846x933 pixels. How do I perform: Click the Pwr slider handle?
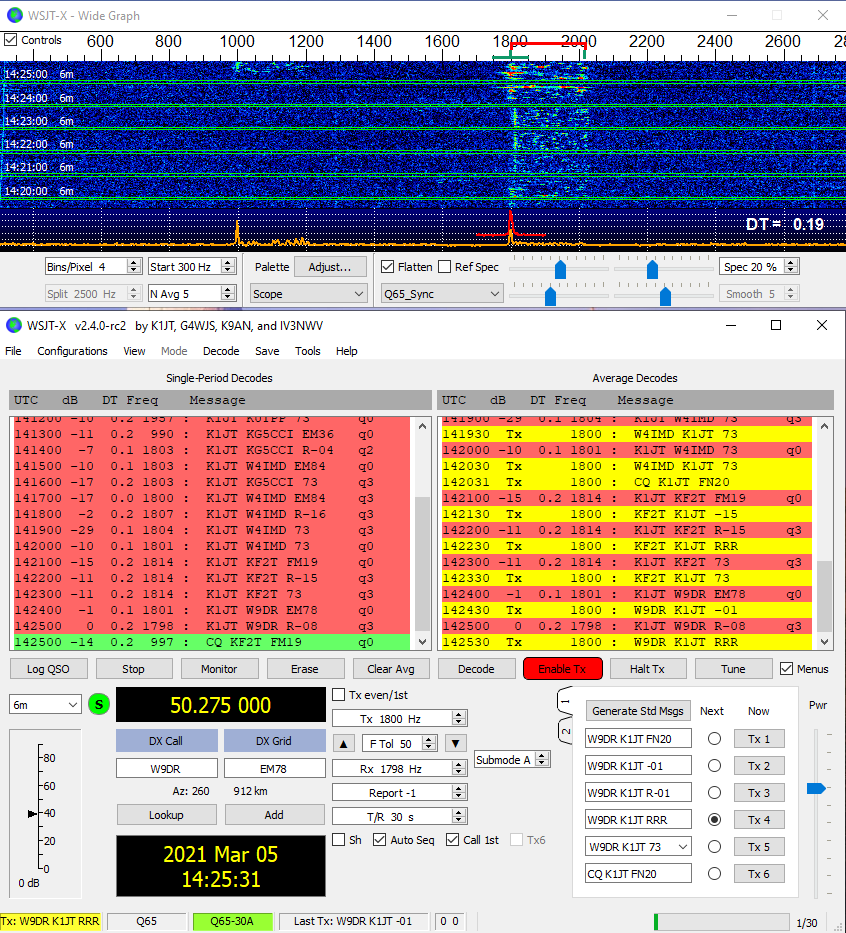(816, 788)
